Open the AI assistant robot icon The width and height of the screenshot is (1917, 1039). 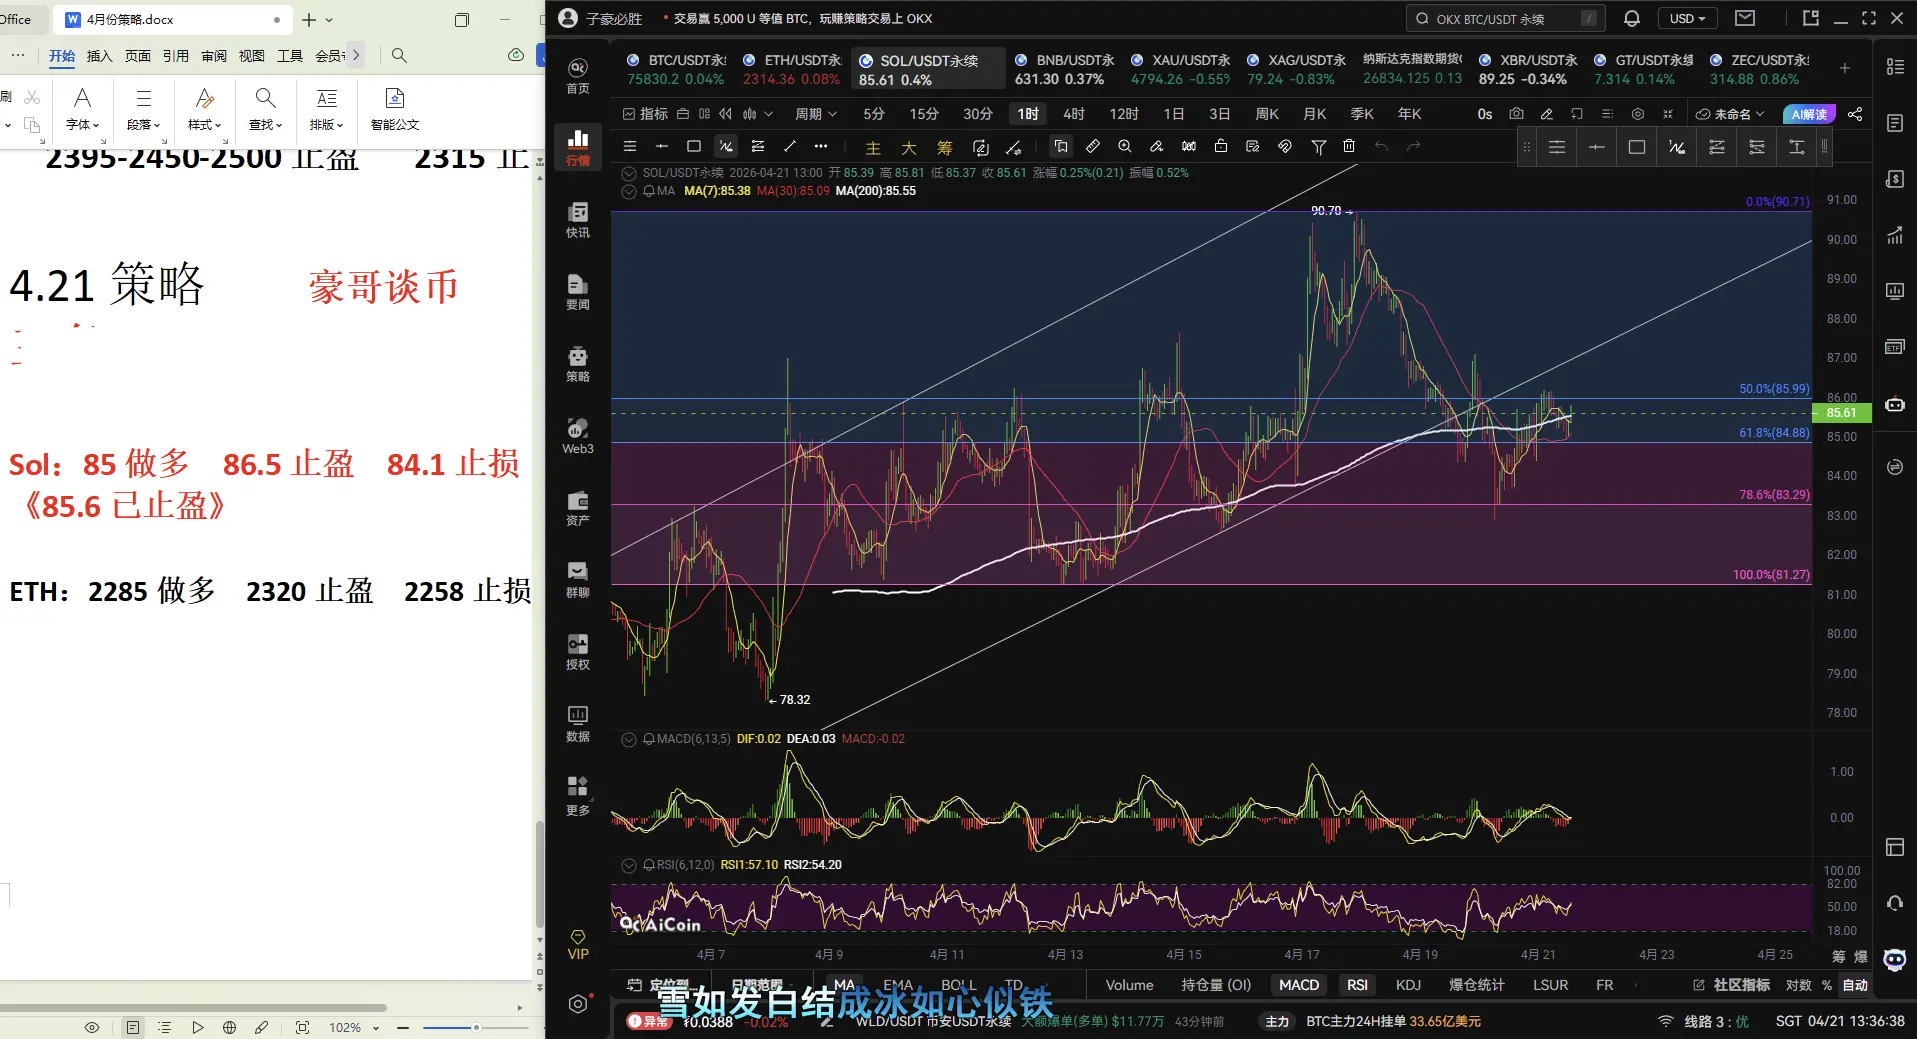1895,405
